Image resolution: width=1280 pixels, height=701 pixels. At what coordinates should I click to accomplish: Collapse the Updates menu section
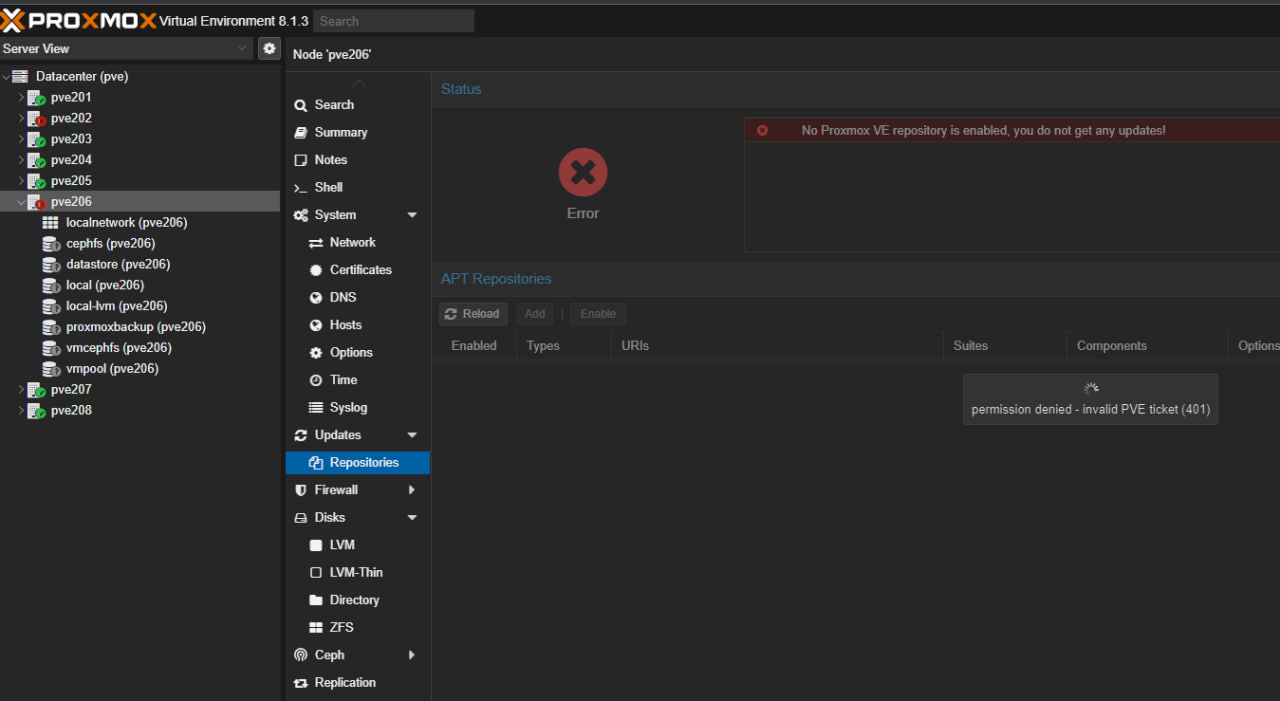click(x=412, y=435)
